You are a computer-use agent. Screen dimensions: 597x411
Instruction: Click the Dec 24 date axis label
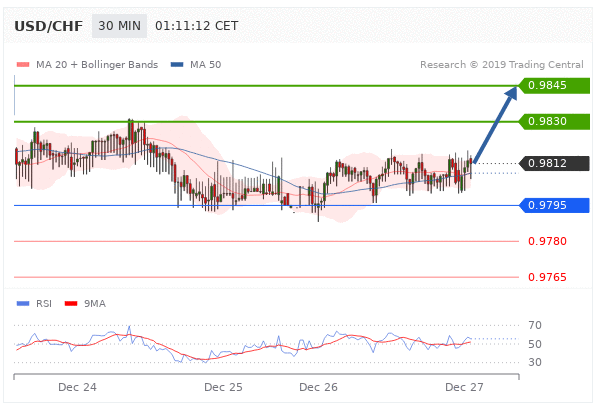[77, 387]
